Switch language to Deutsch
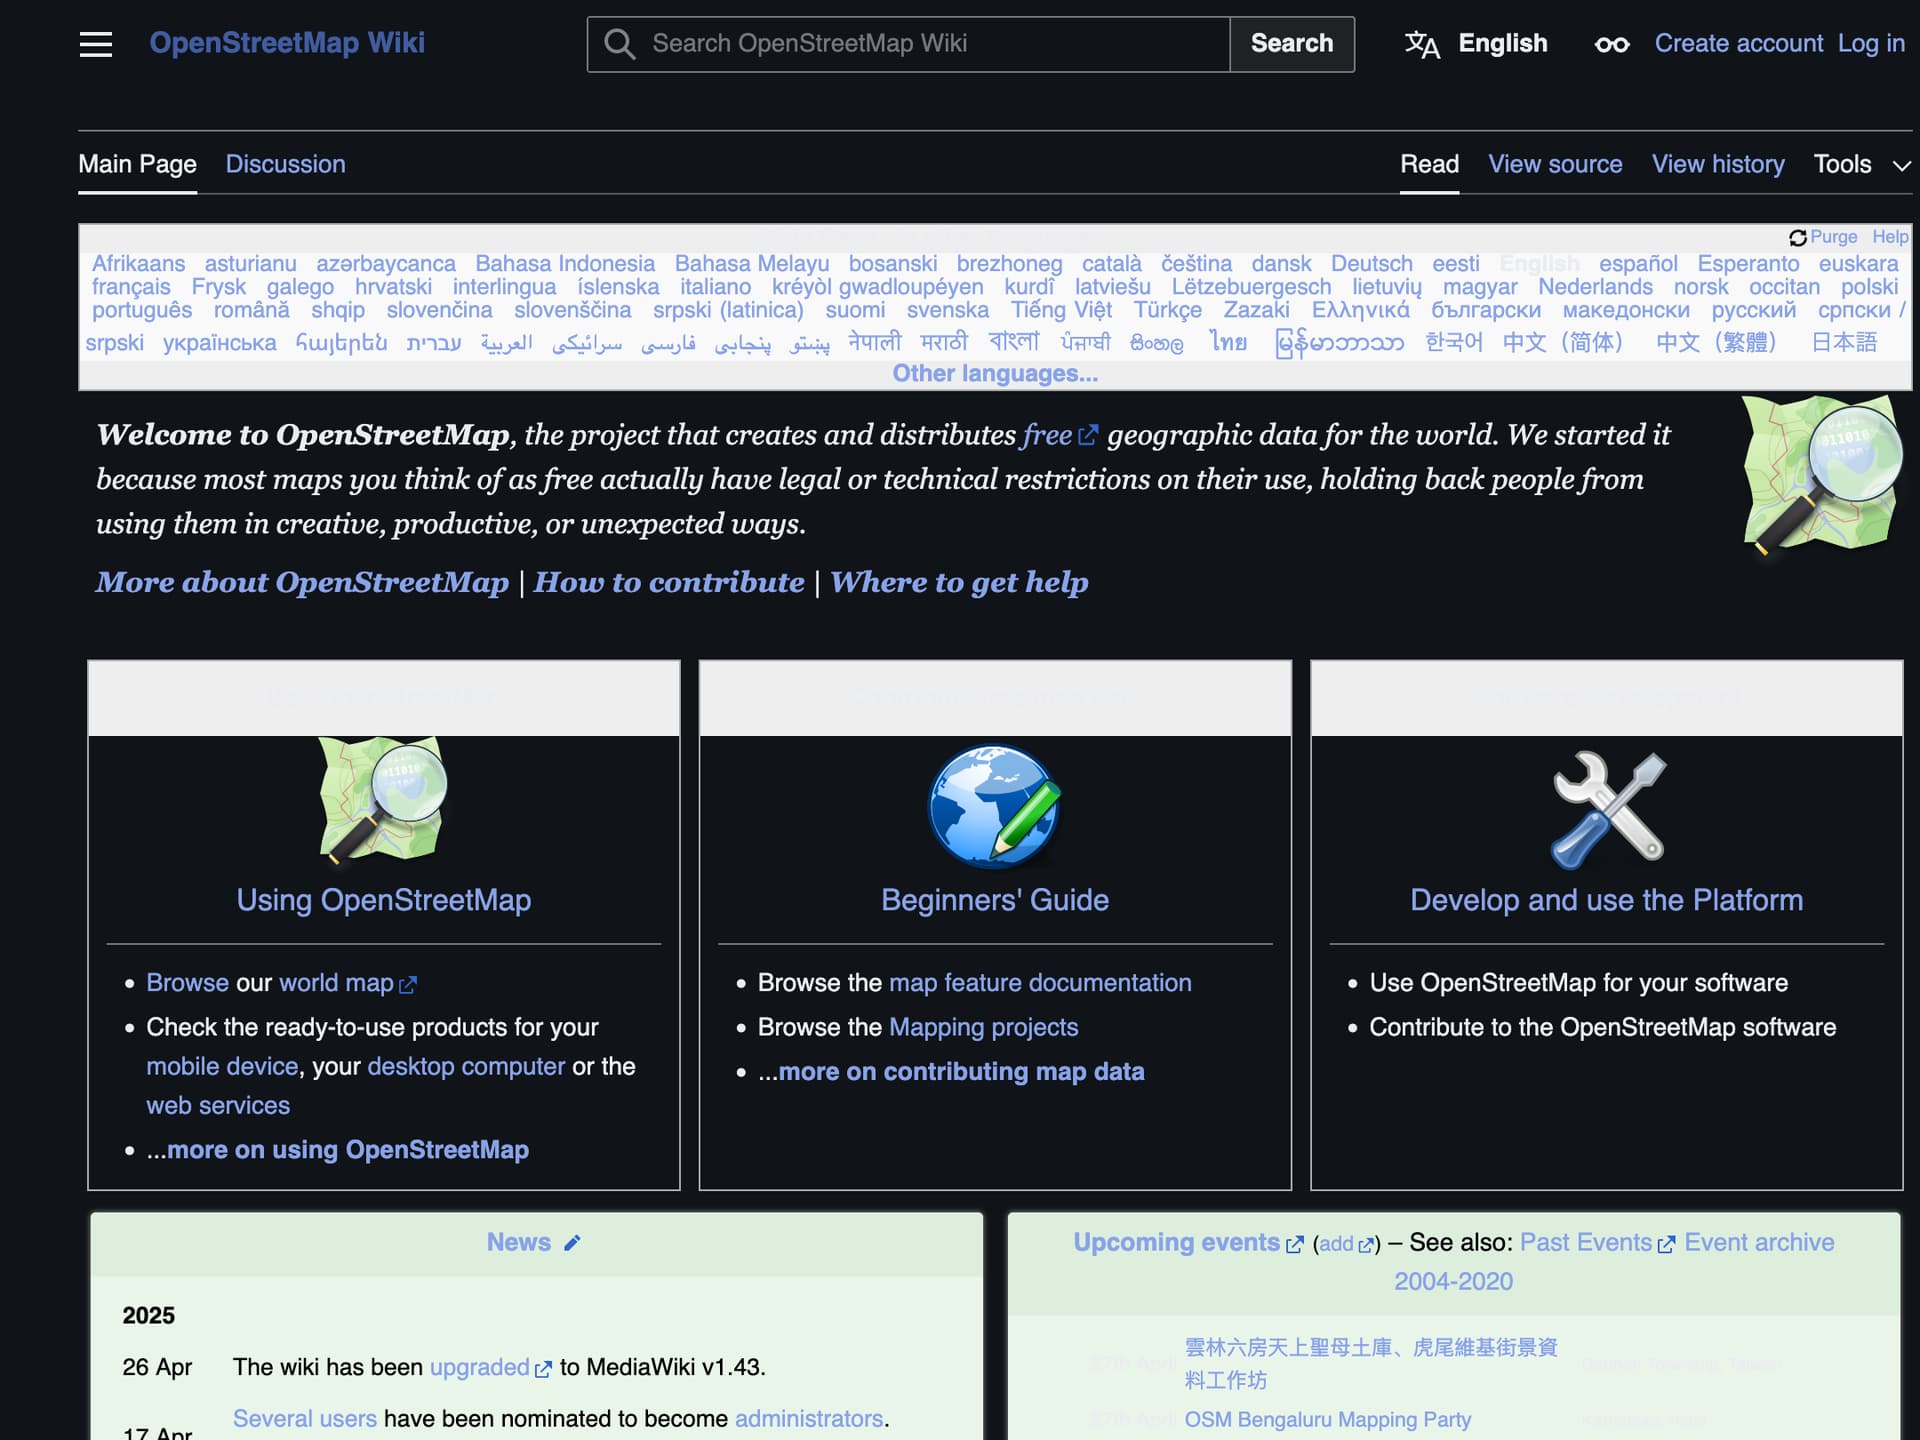Image resolution: width=1920 pixels, height=1440 pixels. tap(1371, 263)
